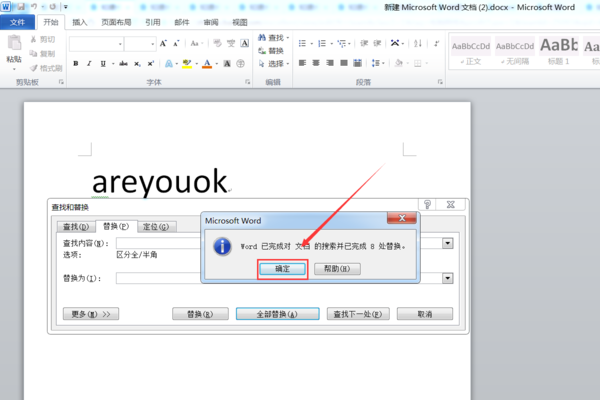Expand the find content history dropdown

click(x=448, y=243)
